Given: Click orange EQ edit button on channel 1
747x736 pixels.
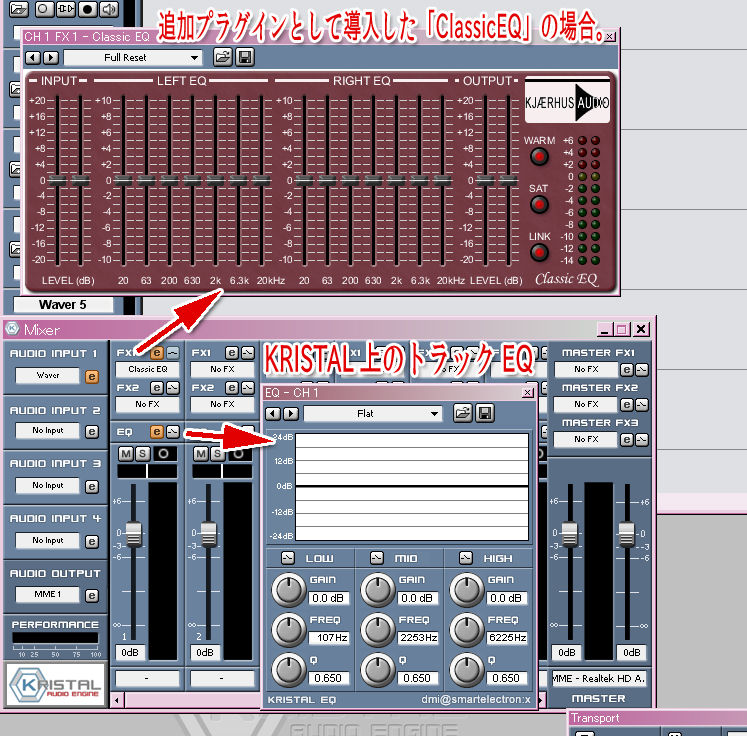Looking at the screenshot, I should [x=157, y=432].
